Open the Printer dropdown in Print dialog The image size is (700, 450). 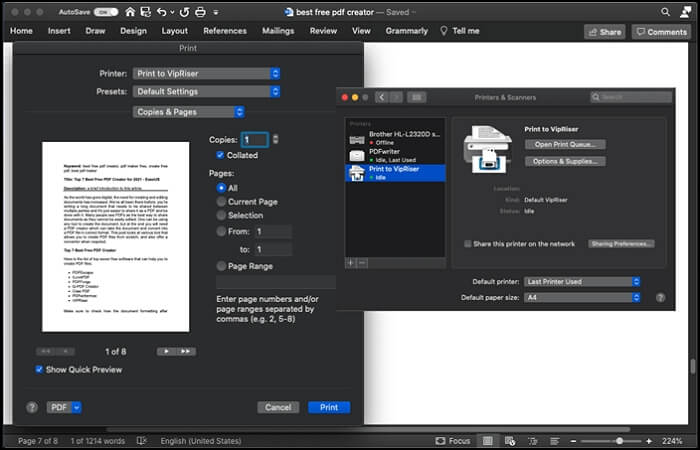207,73
